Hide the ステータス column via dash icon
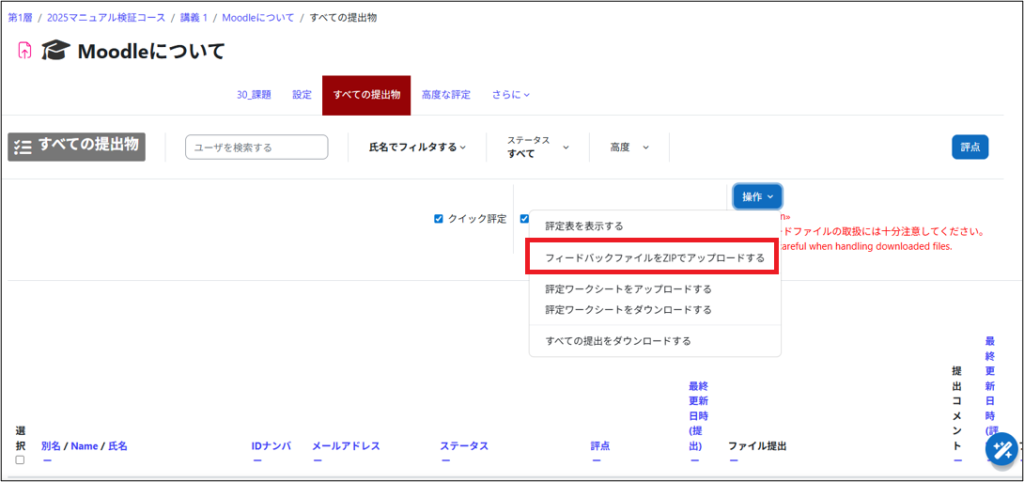1024x482 pixels. [445, 460]
